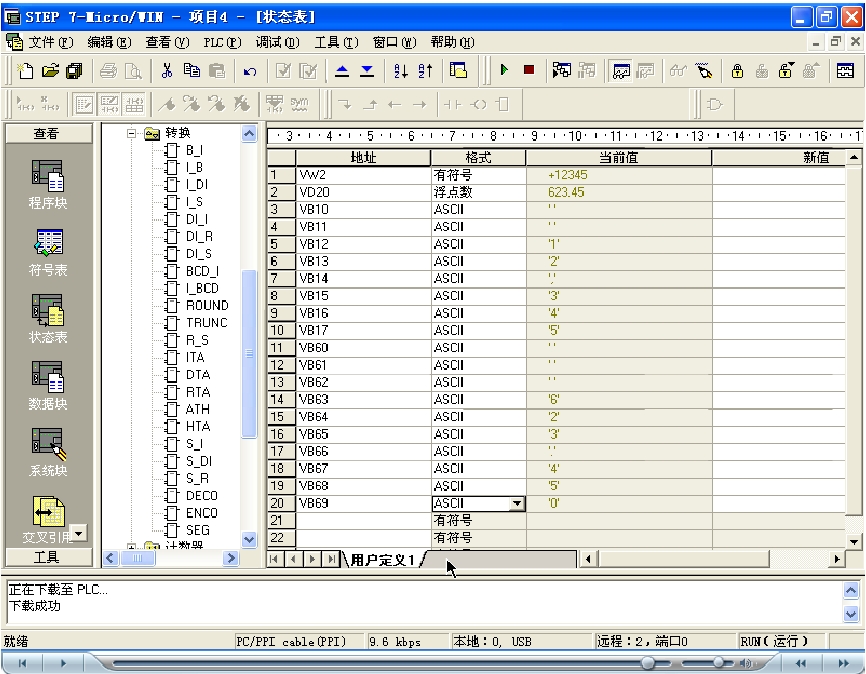866x674 pixels.
Task: Save the project with the floppy disks icon
Action: pyautogui.click(x=74, y=71)
